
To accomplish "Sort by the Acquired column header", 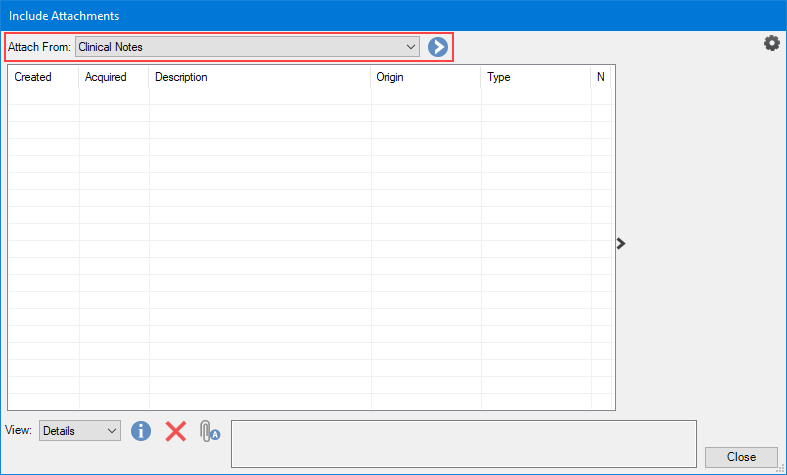I will (x=113, y=77).
